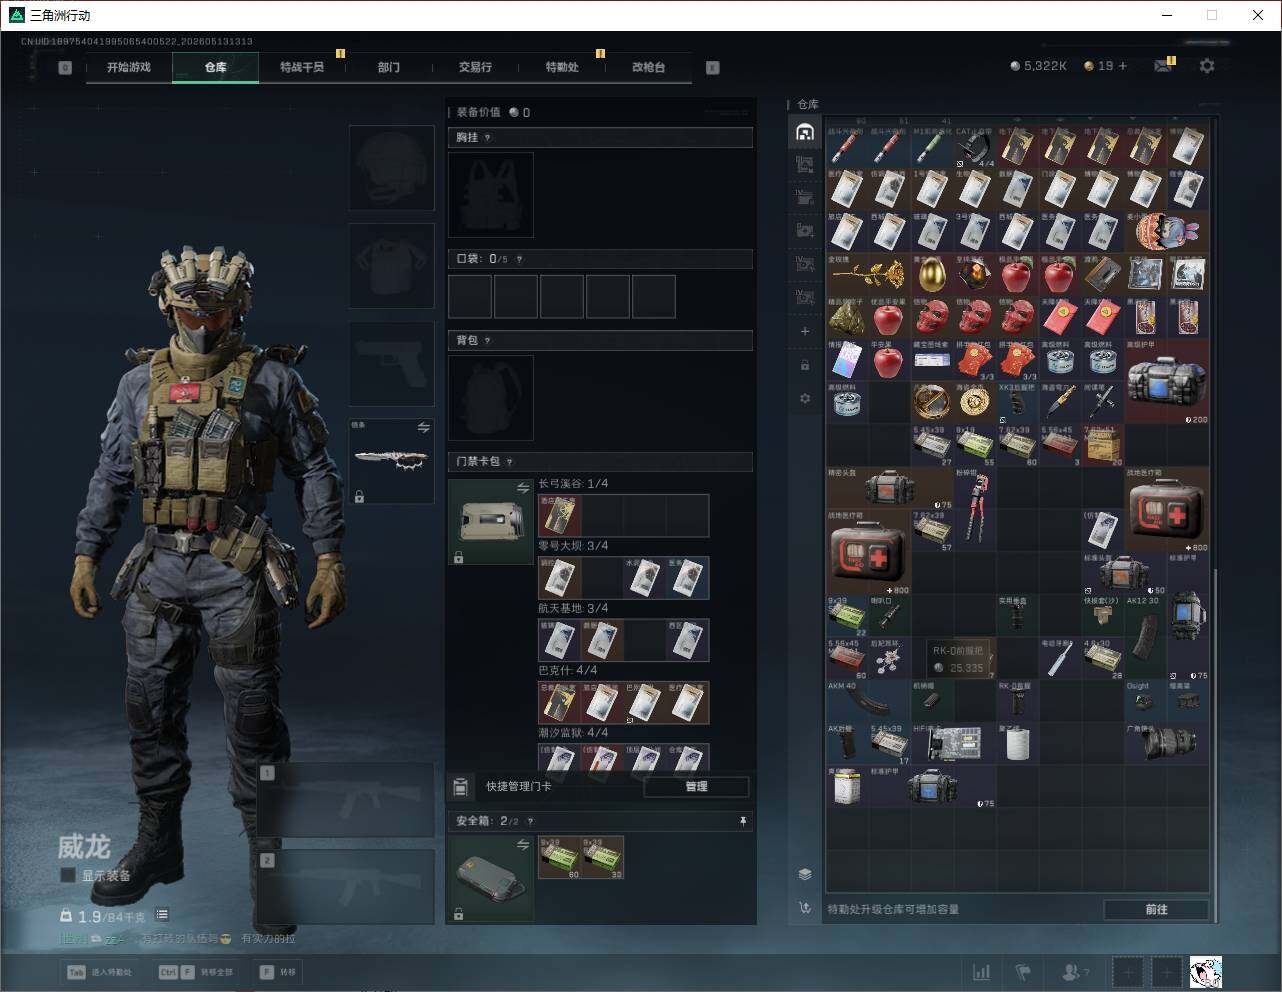Select the 情报 holographic card item

coord(847,359)
